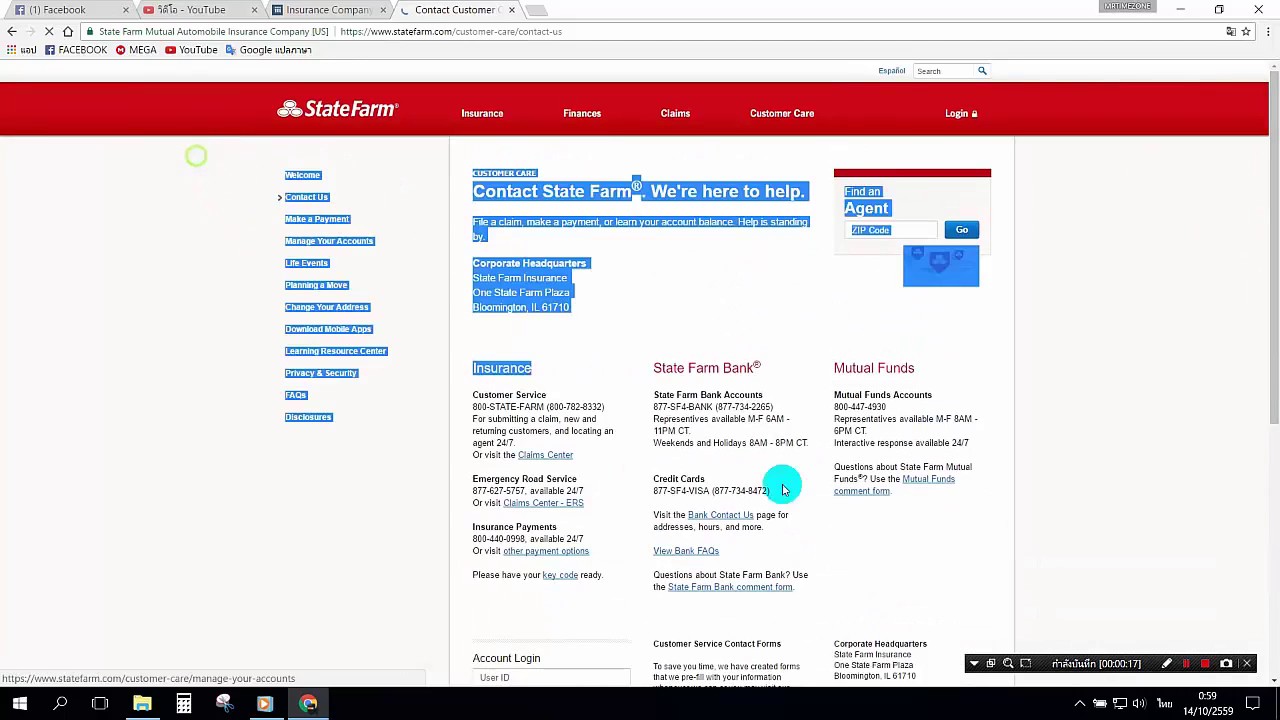
Task: Open Learning Resource Center in the sidebar
Action: (x=335, y=351)
